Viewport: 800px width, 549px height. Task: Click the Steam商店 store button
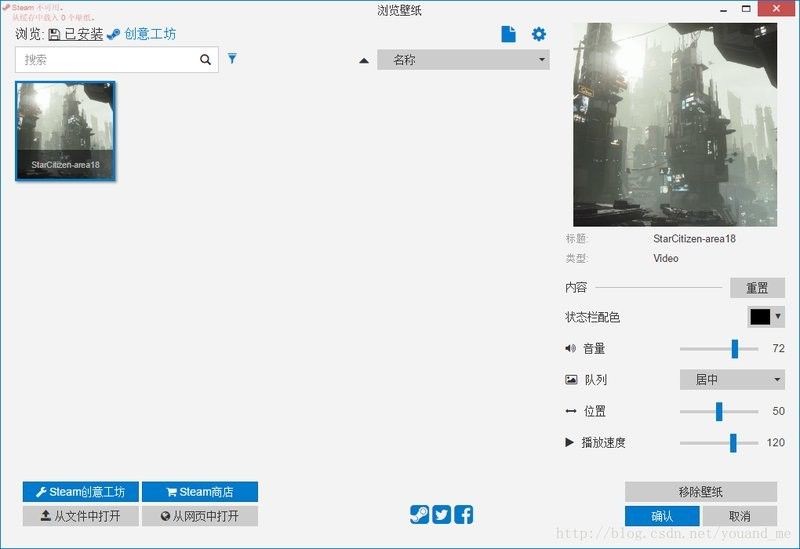pyautogui.click(x=200, y=492)
